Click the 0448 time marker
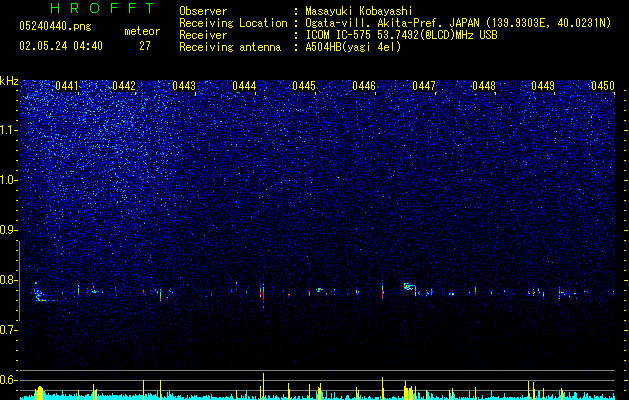629x400 pixels. 484,86
